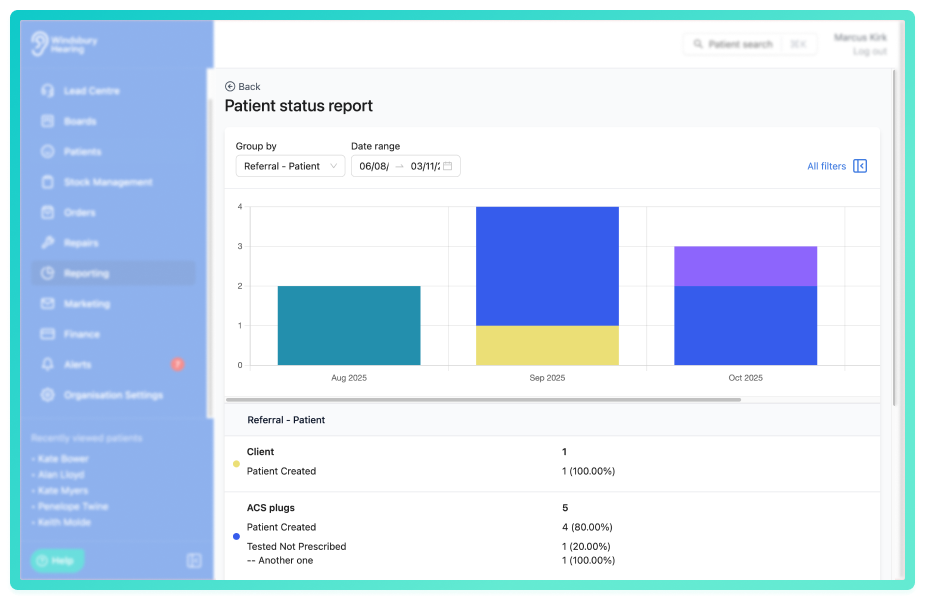The image size is (925, 600).
Task: Click Tested Not Prescribed row text
Action: pyautogui.click(x=296, y=546)
